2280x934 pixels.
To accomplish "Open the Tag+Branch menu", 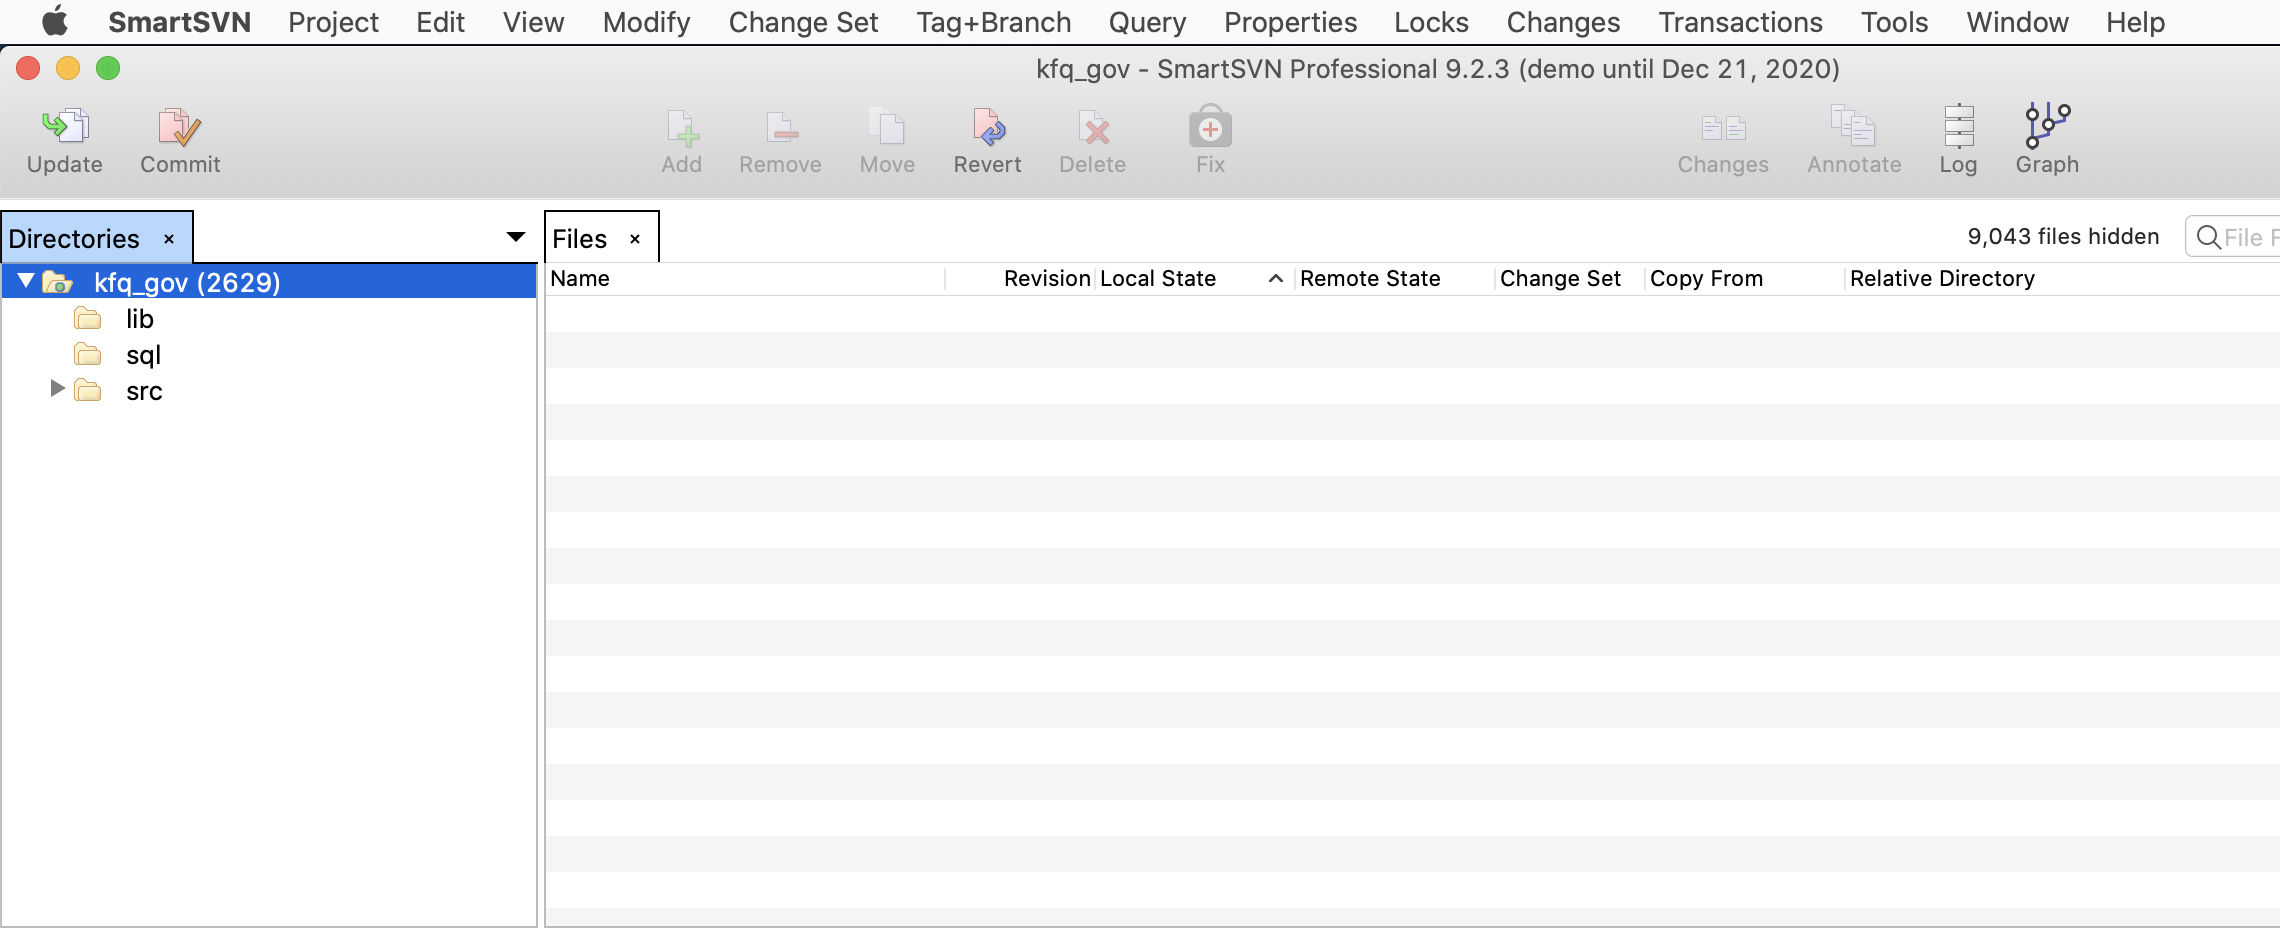I will [x=993, y=22].
